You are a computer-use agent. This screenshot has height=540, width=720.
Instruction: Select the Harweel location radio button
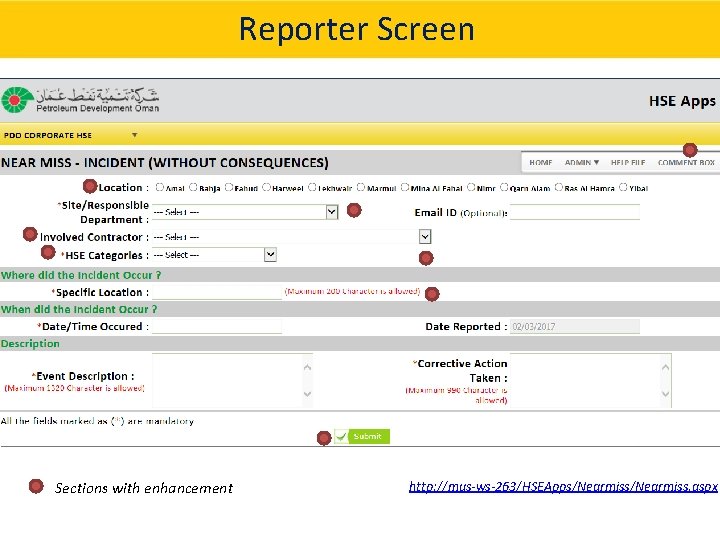(266, 187)
